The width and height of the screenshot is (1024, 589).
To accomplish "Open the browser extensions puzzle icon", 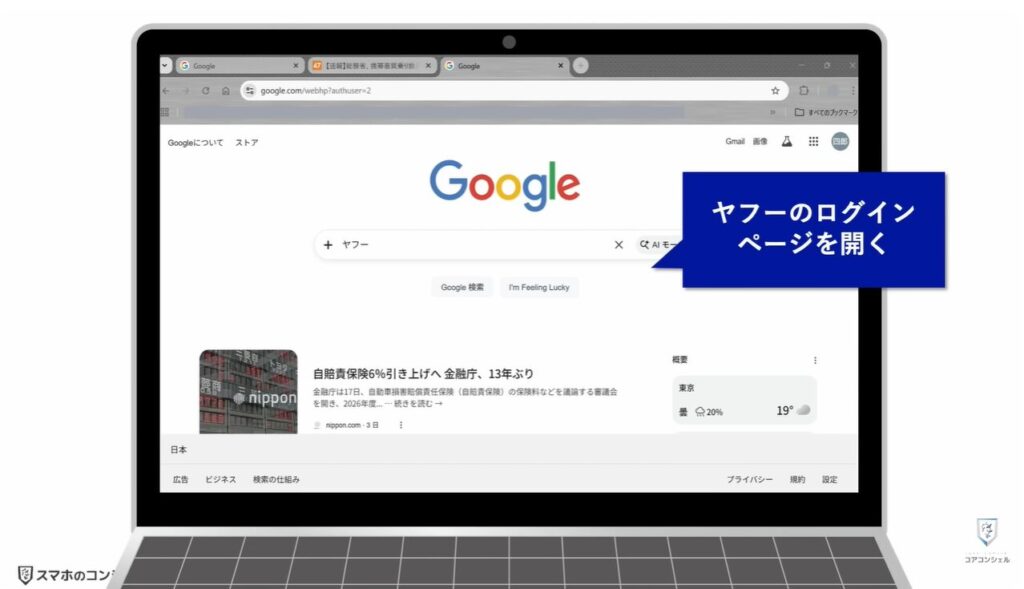I will point(804,90).
